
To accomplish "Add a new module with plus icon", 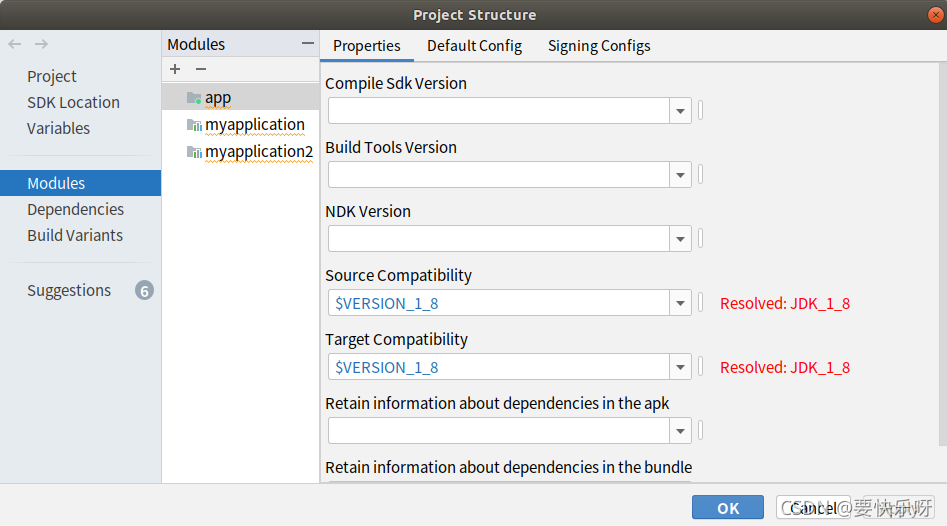I will click(x=175, y=69).
